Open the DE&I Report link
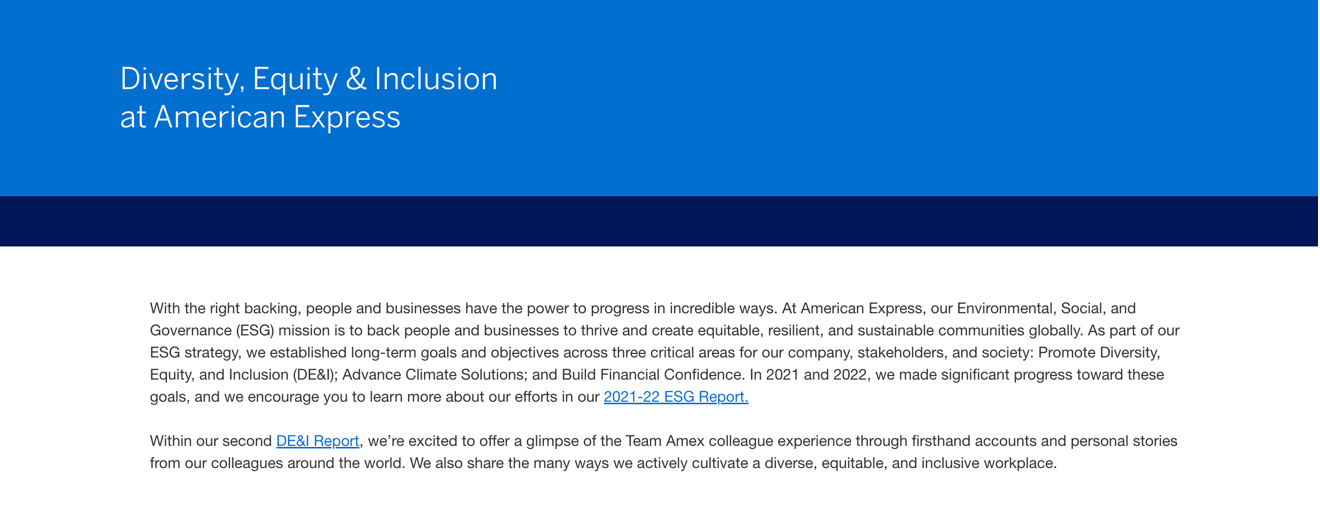Screen dimensions: 1320x516 pyautogui.click(x=317, y=441)
